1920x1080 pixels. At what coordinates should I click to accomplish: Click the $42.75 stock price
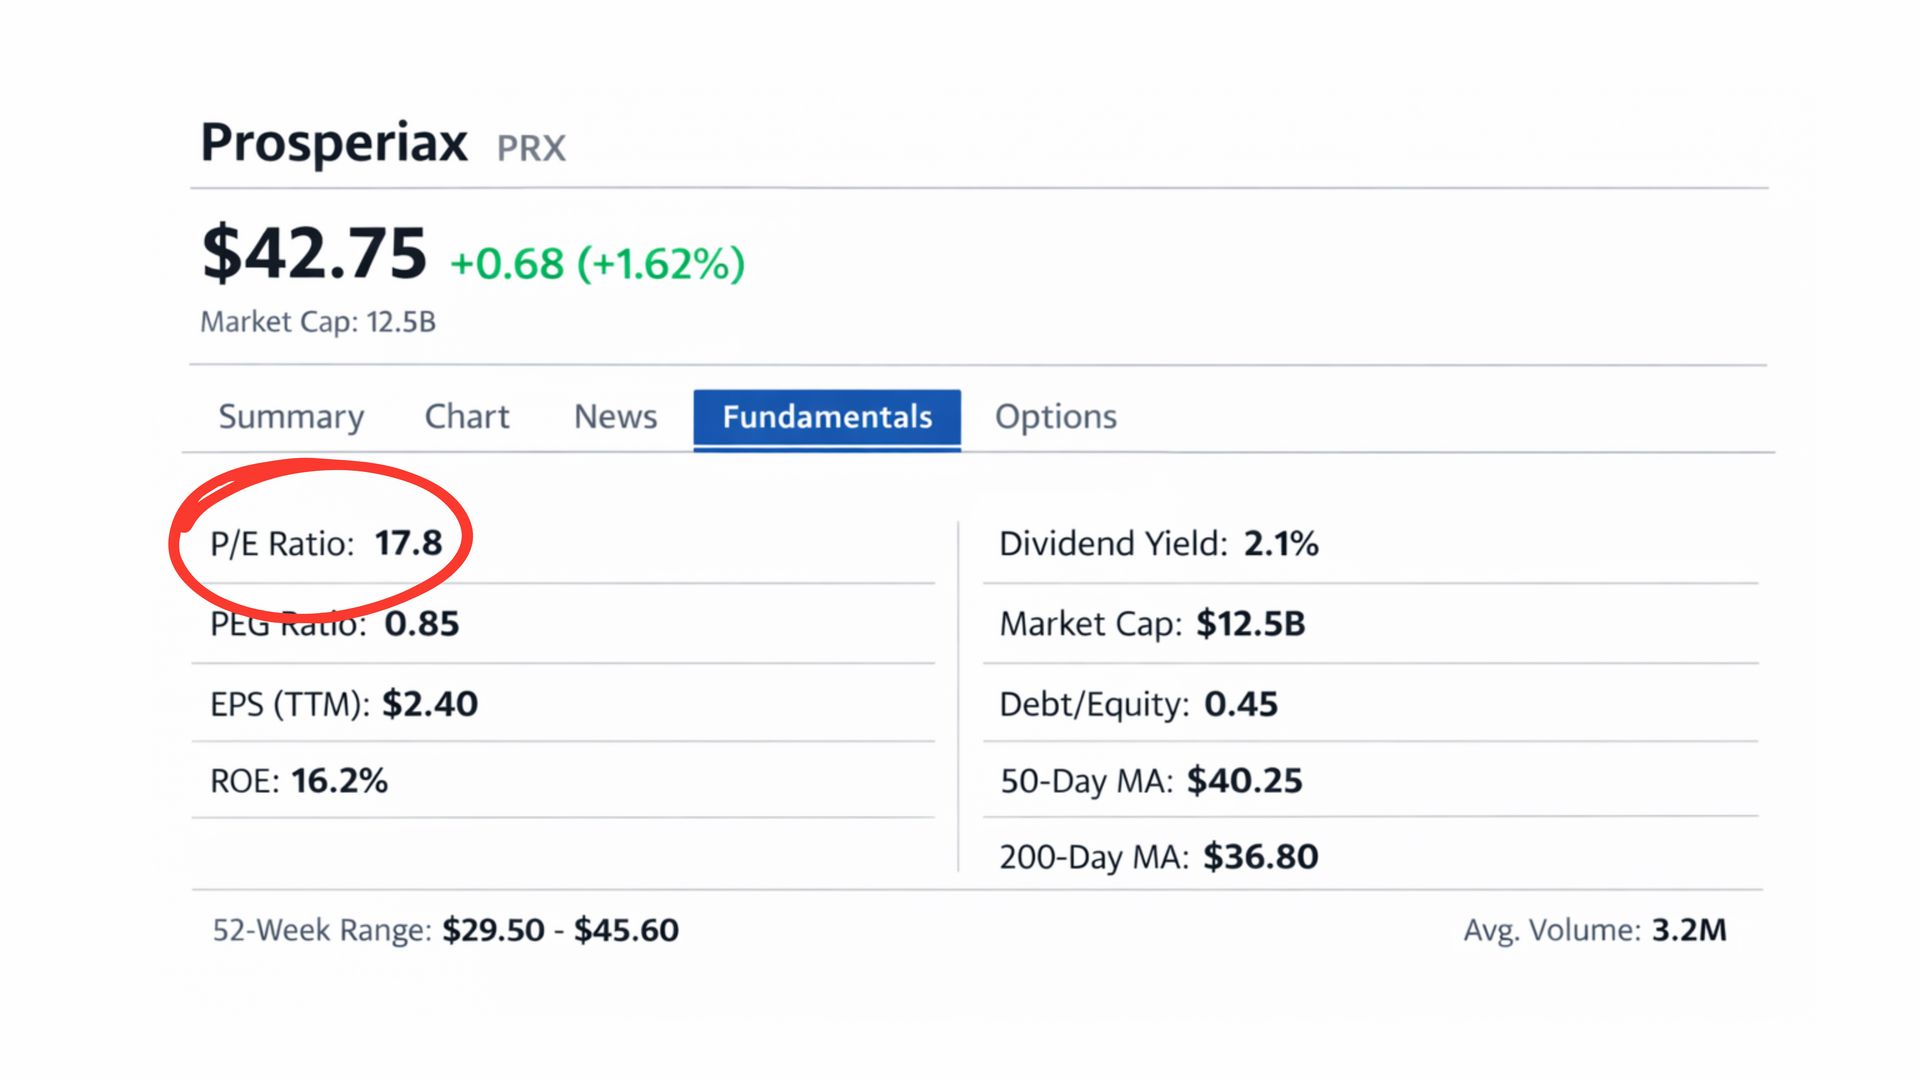(314, 254)
